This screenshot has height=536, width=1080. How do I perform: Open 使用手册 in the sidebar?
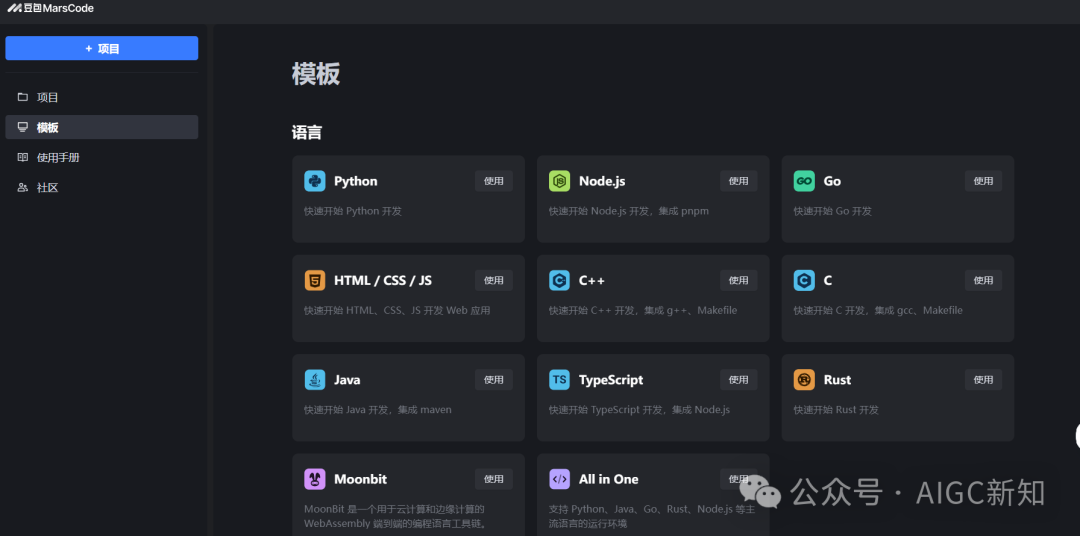(x=102, y=157)
